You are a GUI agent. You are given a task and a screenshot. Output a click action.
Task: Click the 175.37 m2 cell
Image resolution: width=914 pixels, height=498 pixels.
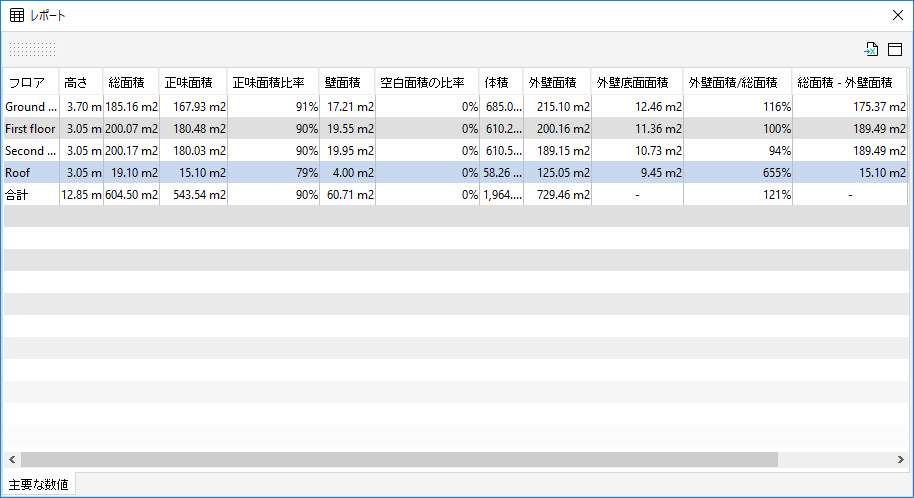point(850,107)
